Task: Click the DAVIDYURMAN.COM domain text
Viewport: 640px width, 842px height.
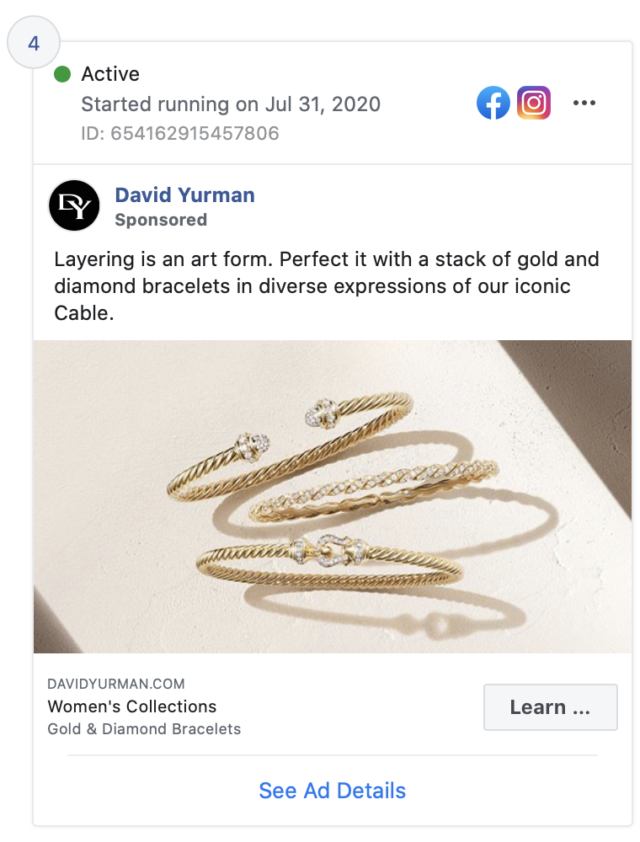Action: coord(115,683)
